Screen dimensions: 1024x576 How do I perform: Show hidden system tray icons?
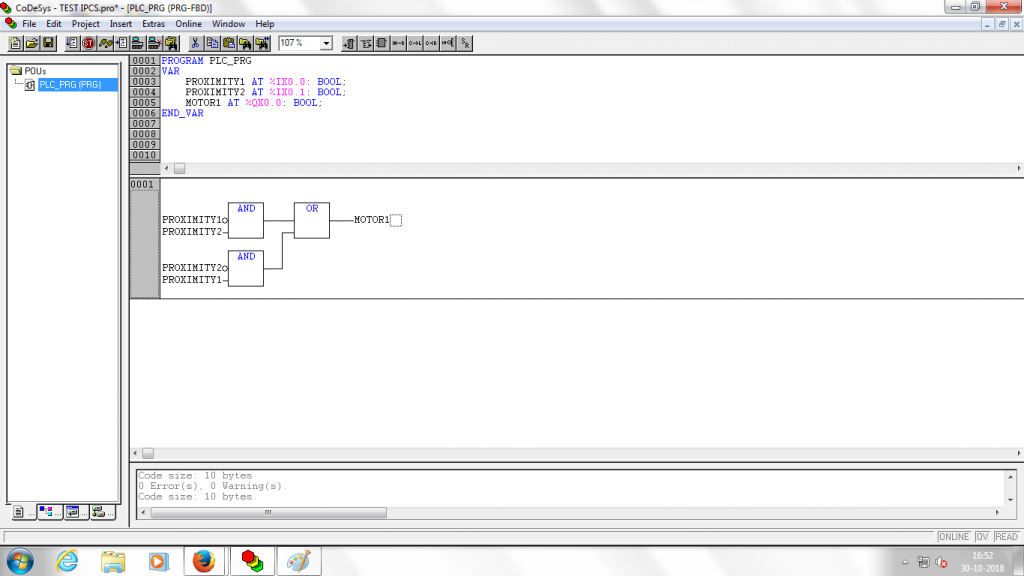click(903, 561)
